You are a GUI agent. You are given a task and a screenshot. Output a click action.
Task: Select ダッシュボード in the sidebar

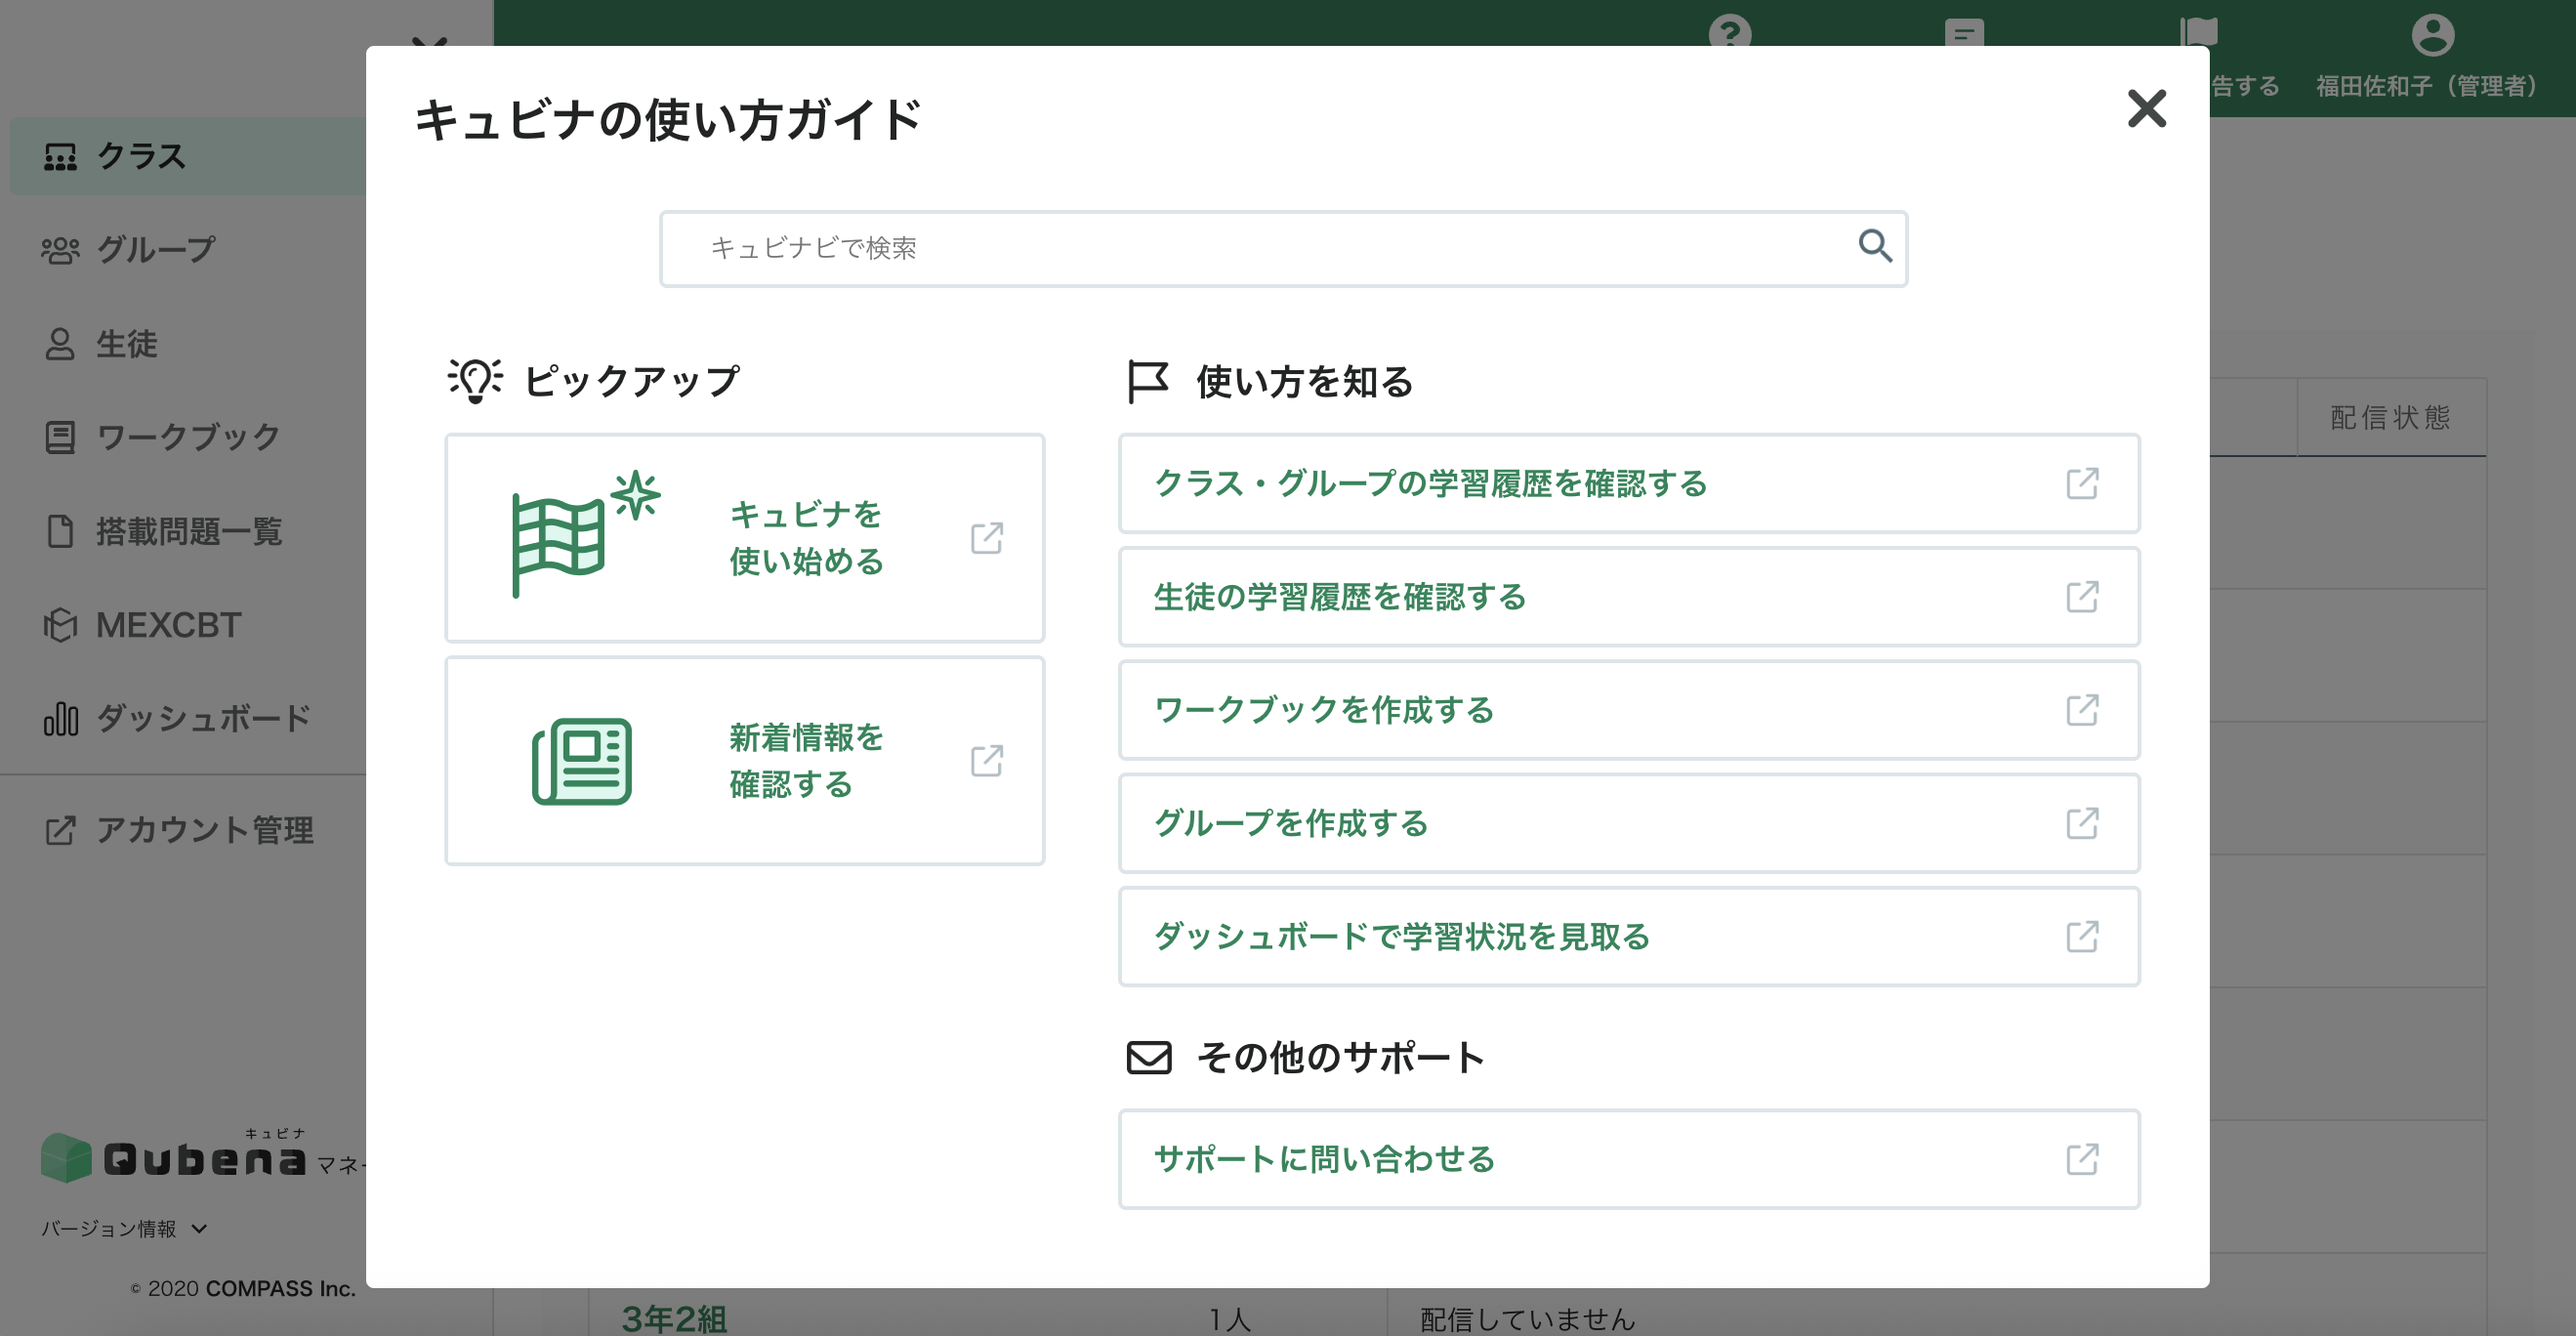(x=188, y=718)
